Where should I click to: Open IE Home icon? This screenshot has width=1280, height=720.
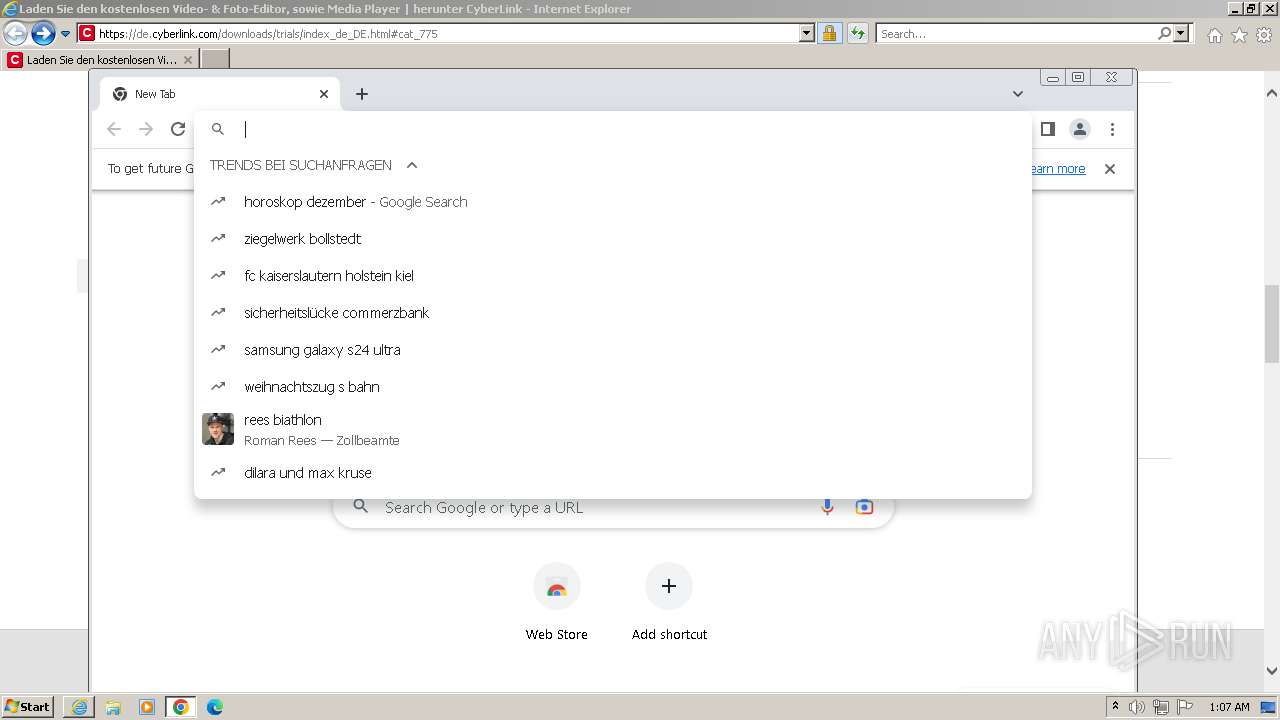pyautogui.click(x=1214, y=35)
